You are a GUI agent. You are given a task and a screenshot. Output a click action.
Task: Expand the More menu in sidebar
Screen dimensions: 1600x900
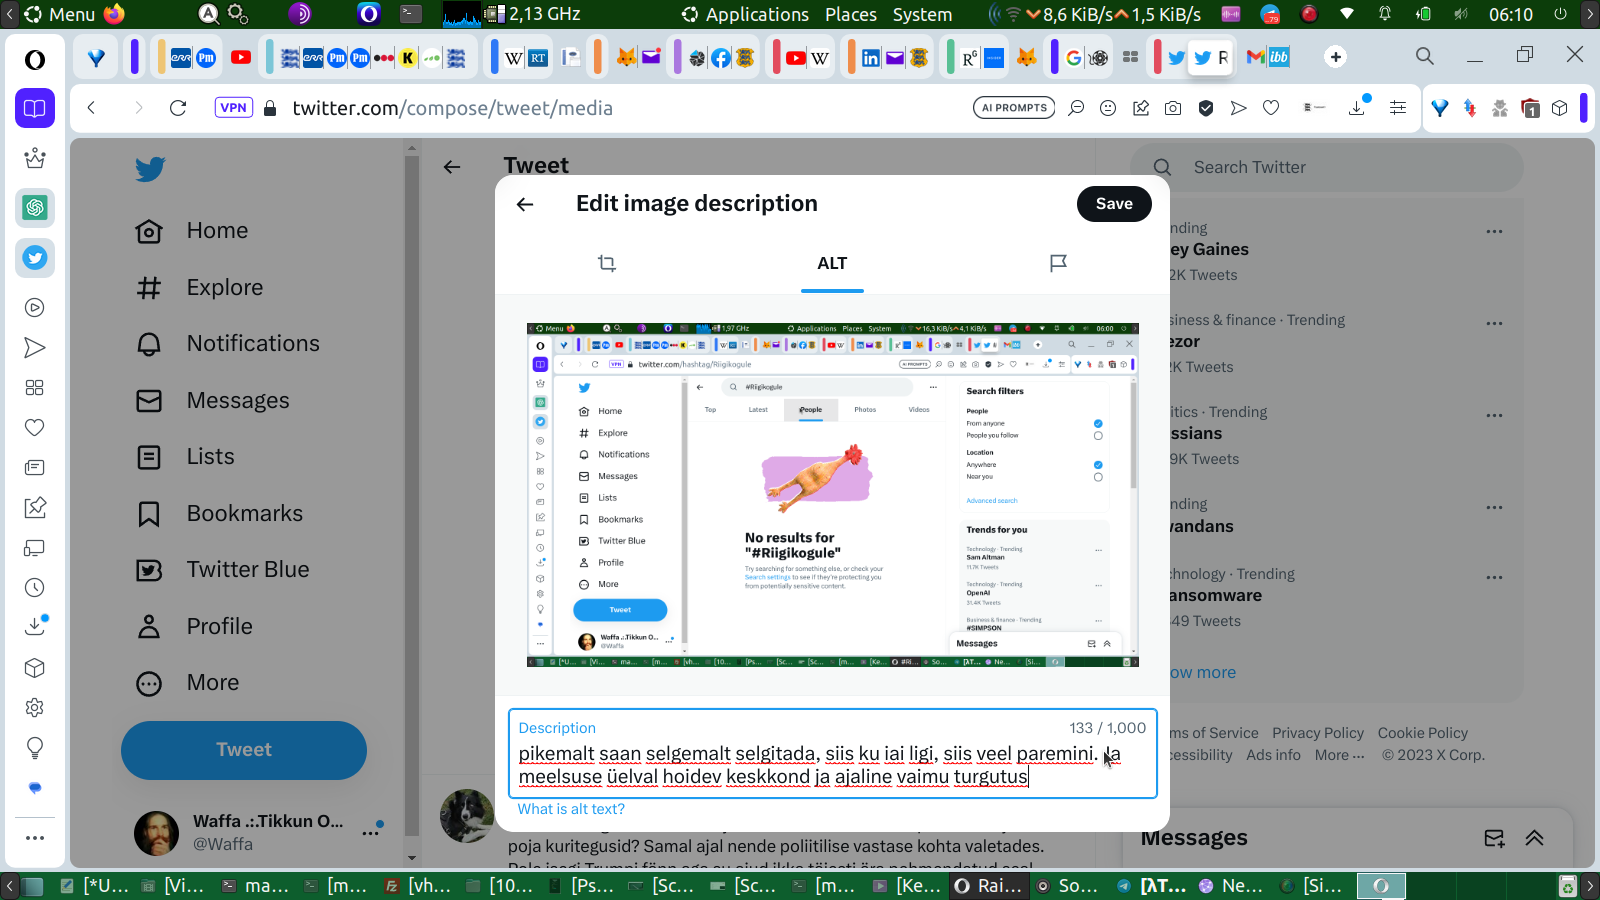point(187,683)
